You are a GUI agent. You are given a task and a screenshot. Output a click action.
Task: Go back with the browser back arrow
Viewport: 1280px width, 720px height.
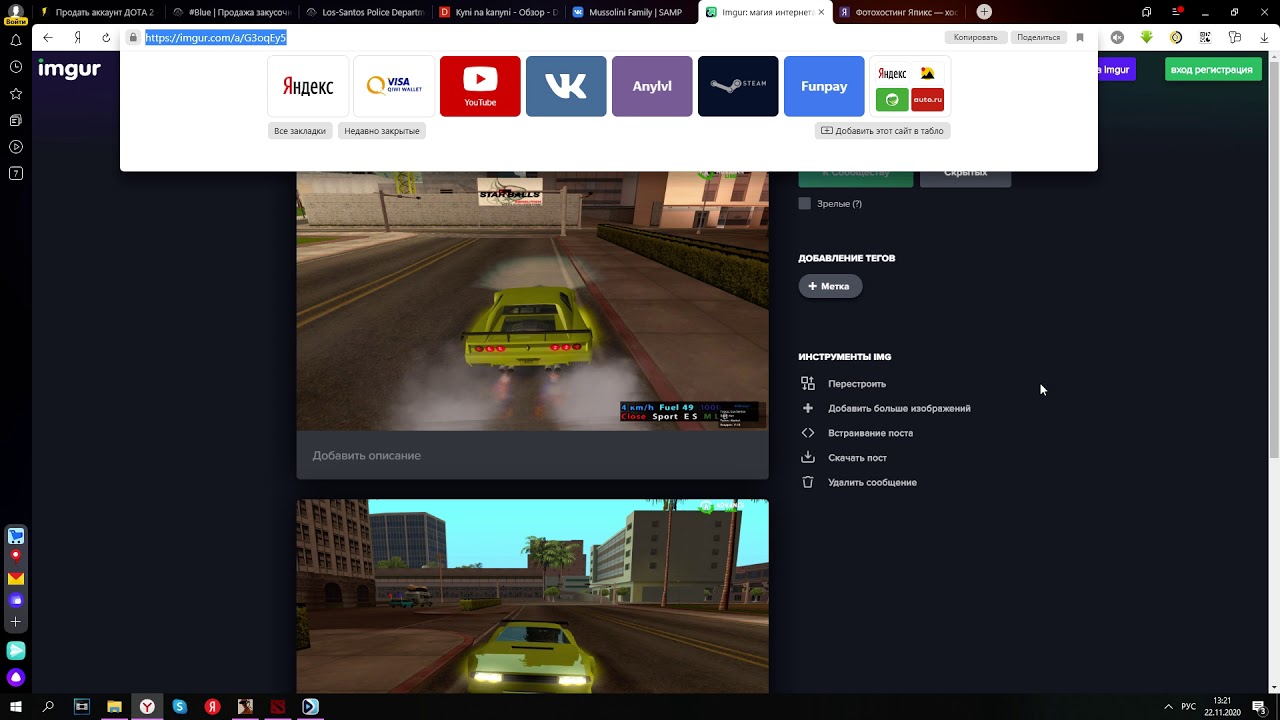pos(47,38)
